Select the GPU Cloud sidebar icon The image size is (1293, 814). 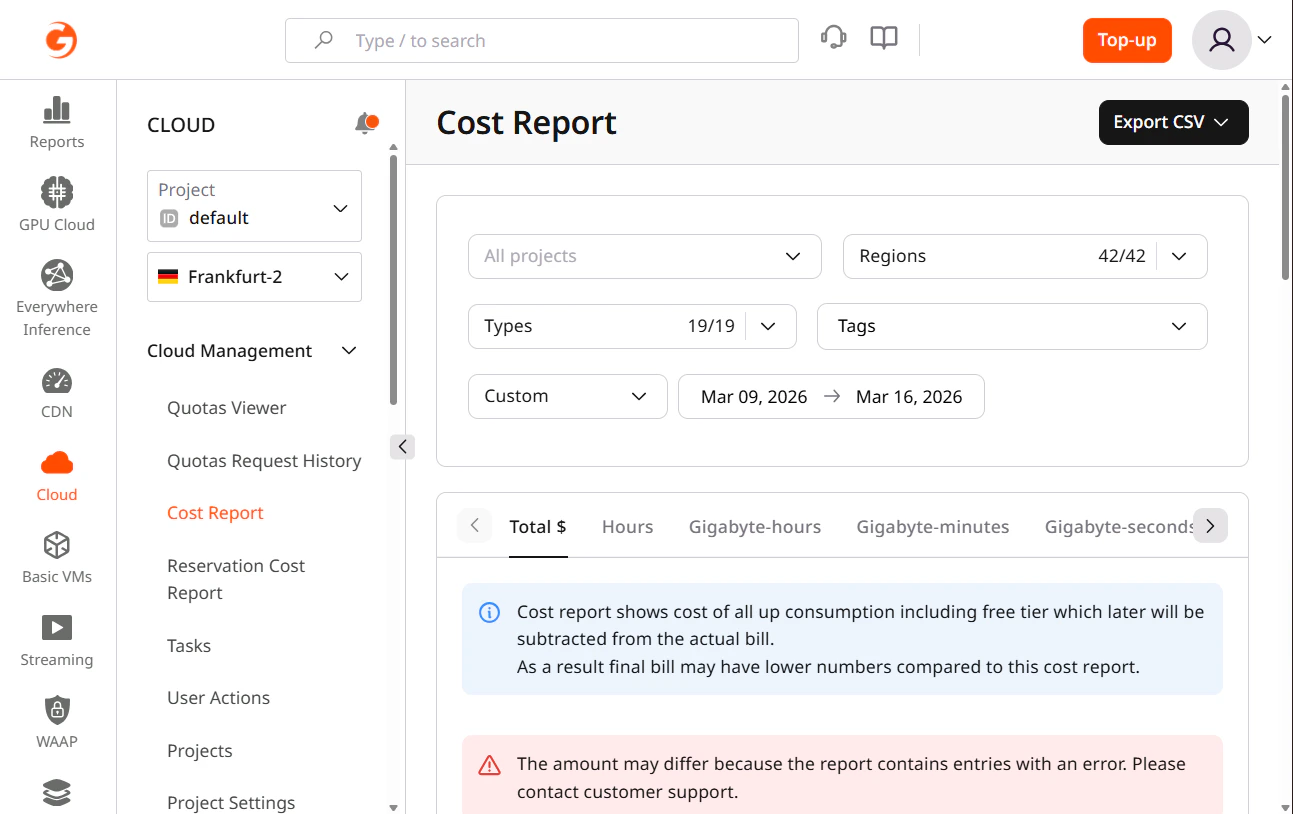[x=57, y=190]
